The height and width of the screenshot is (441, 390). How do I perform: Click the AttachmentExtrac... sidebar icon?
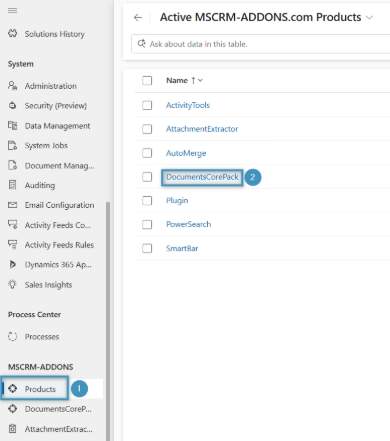point(13,428)
